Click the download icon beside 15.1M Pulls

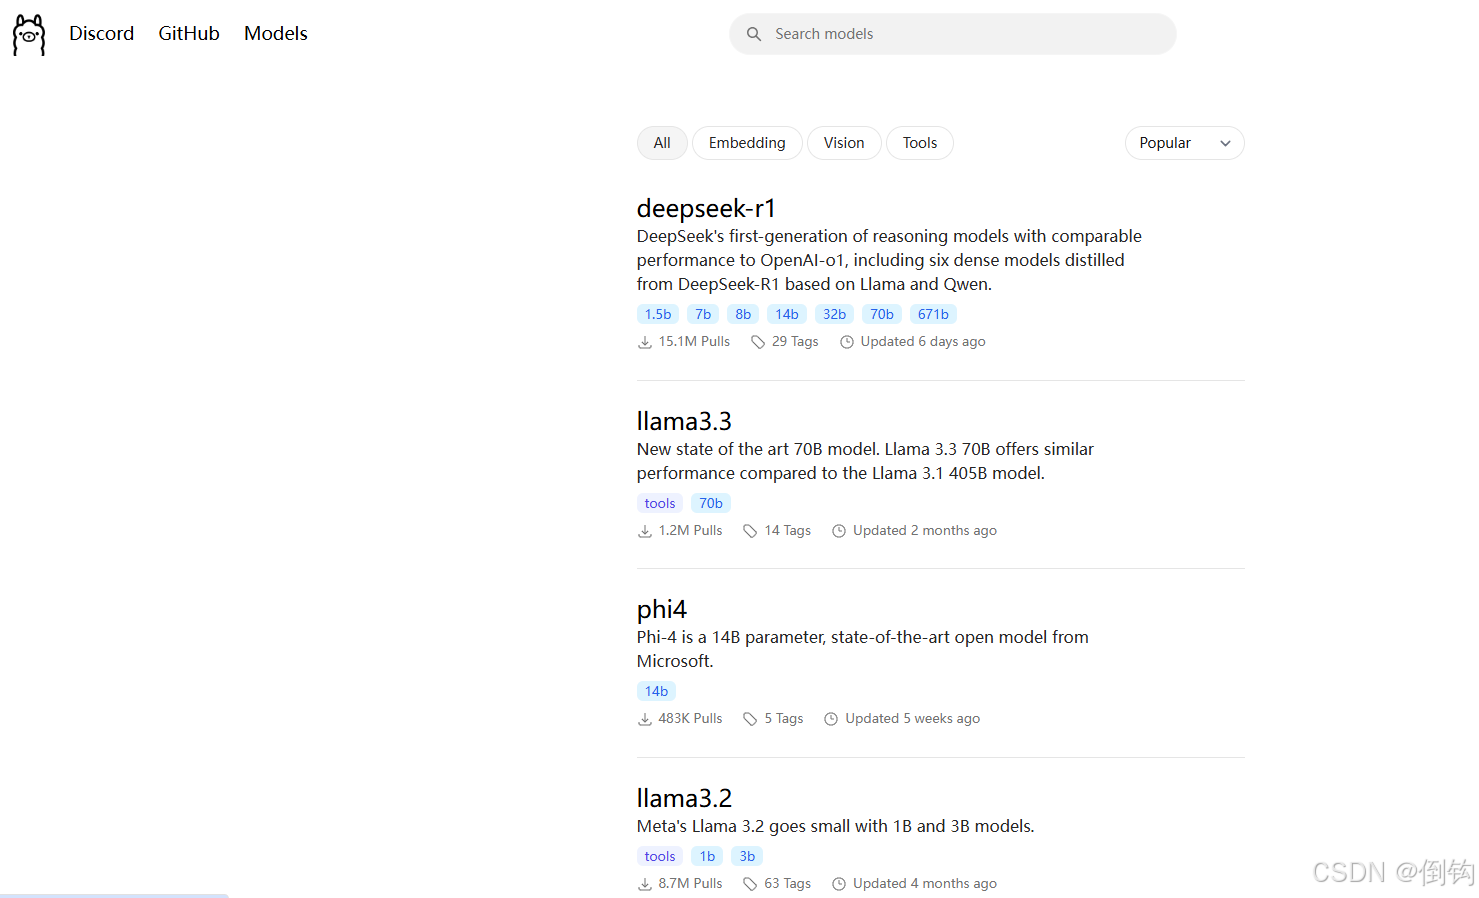[x=645, y=342]
